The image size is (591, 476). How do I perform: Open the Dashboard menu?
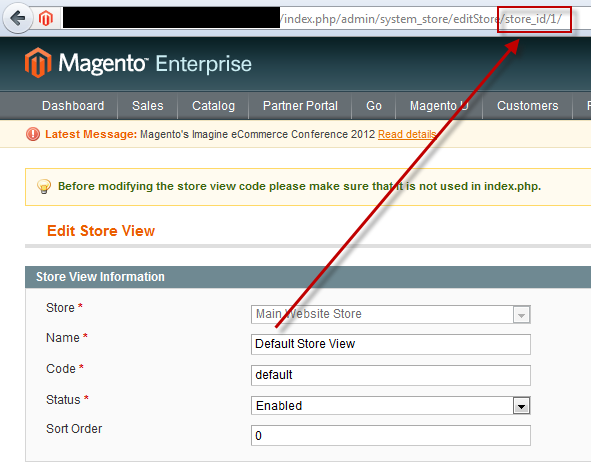click(x=73, y=106)
